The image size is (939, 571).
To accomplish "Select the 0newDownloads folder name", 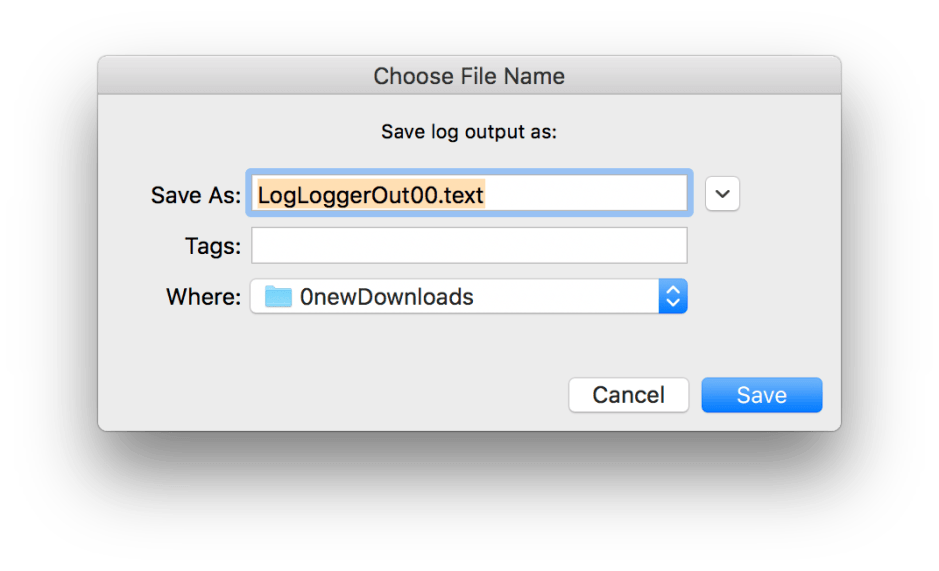I will (x=386, y=297).
